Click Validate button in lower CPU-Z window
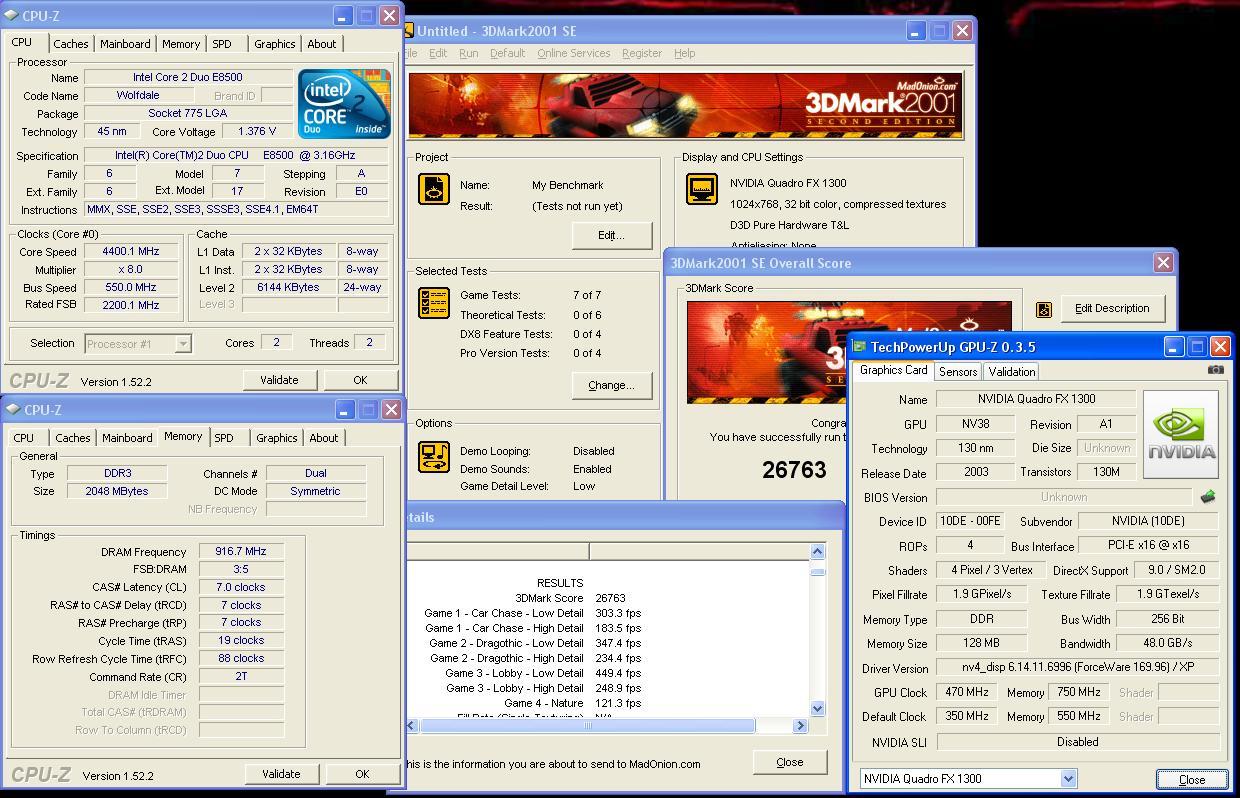 (281, 774)
